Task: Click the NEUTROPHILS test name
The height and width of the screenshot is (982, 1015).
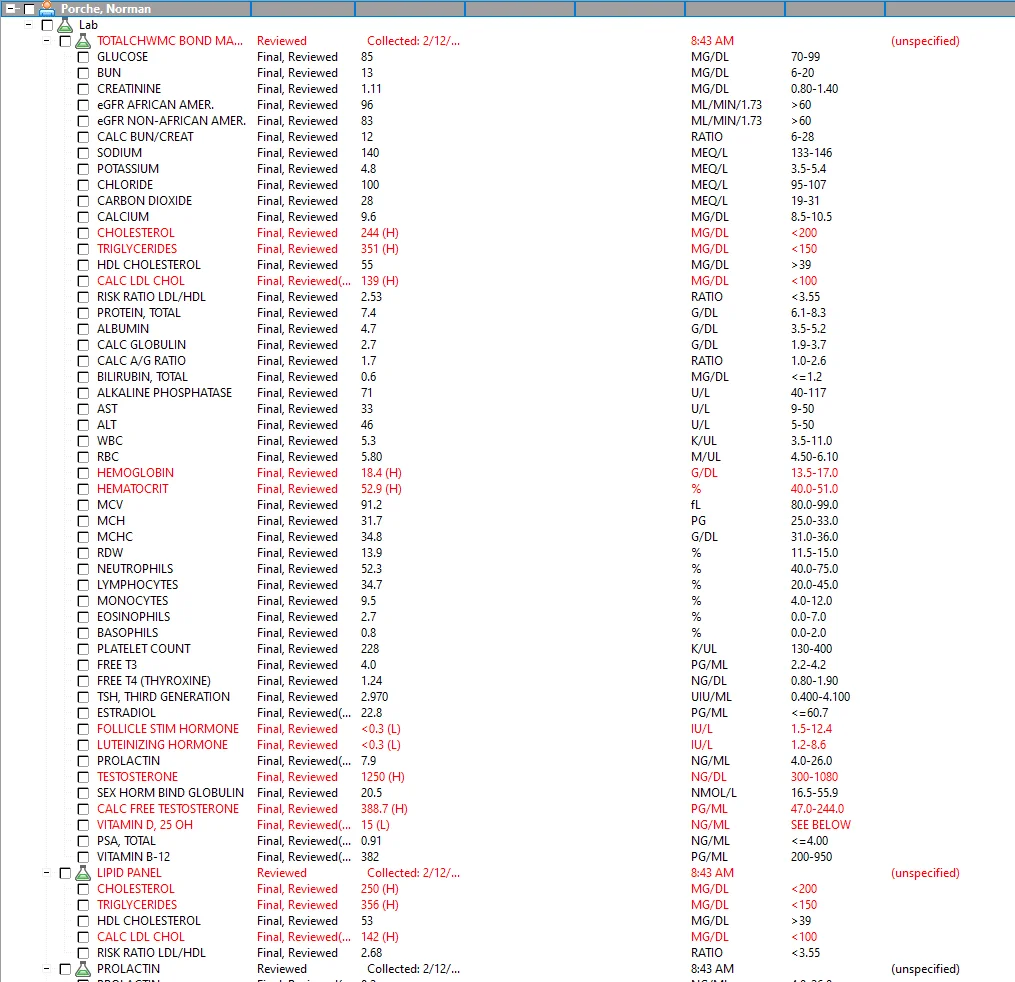Action: click(135, 569)
